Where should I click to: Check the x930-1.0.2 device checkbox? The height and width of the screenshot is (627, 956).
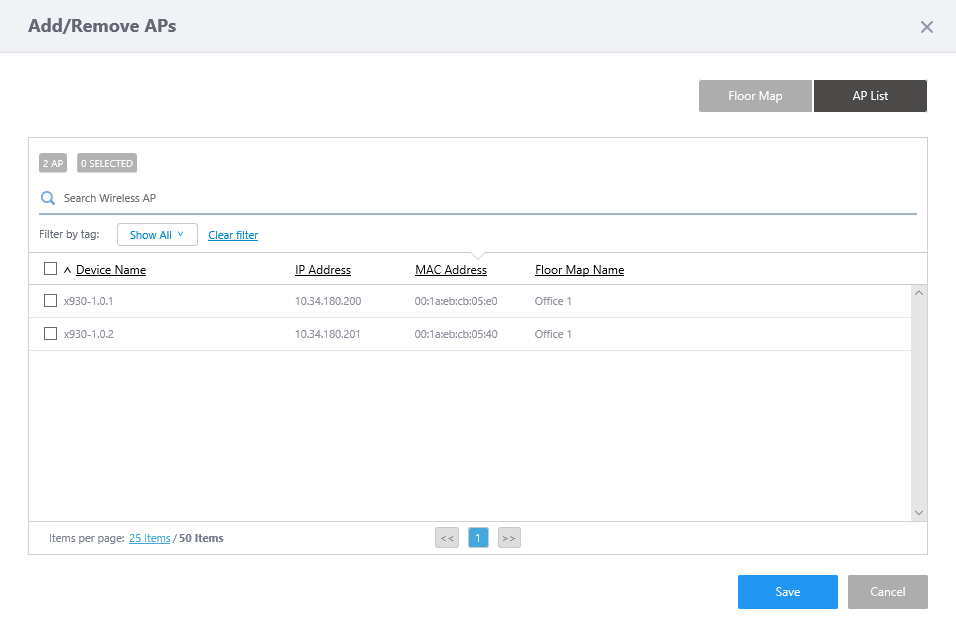(51, 334)
